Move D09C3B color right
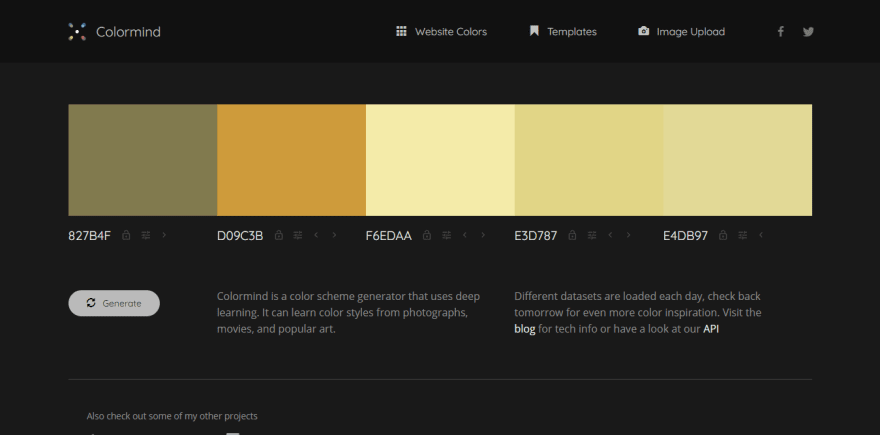This screenshot has width=880, height=435. pos(334,235)
